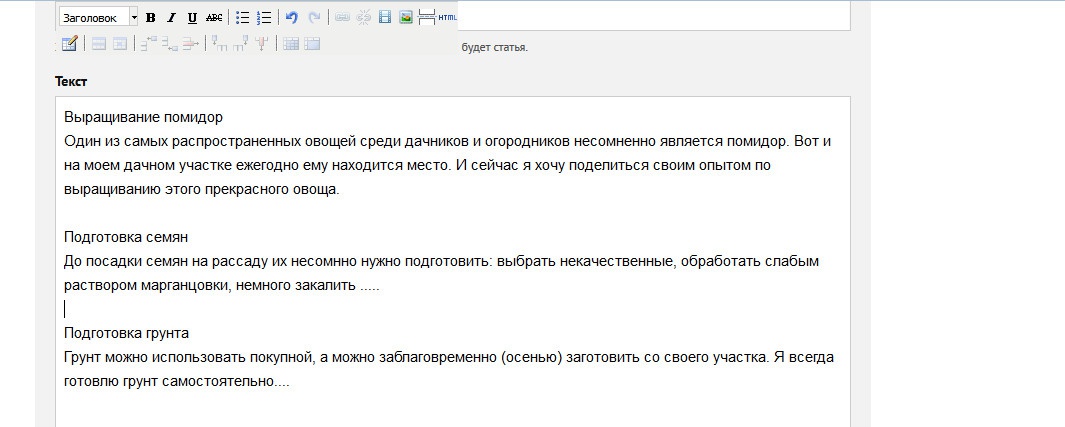The width and height of the screenshot is (1065, 427).
Task: Insert a numbered list
Action: tap(264, 18)
